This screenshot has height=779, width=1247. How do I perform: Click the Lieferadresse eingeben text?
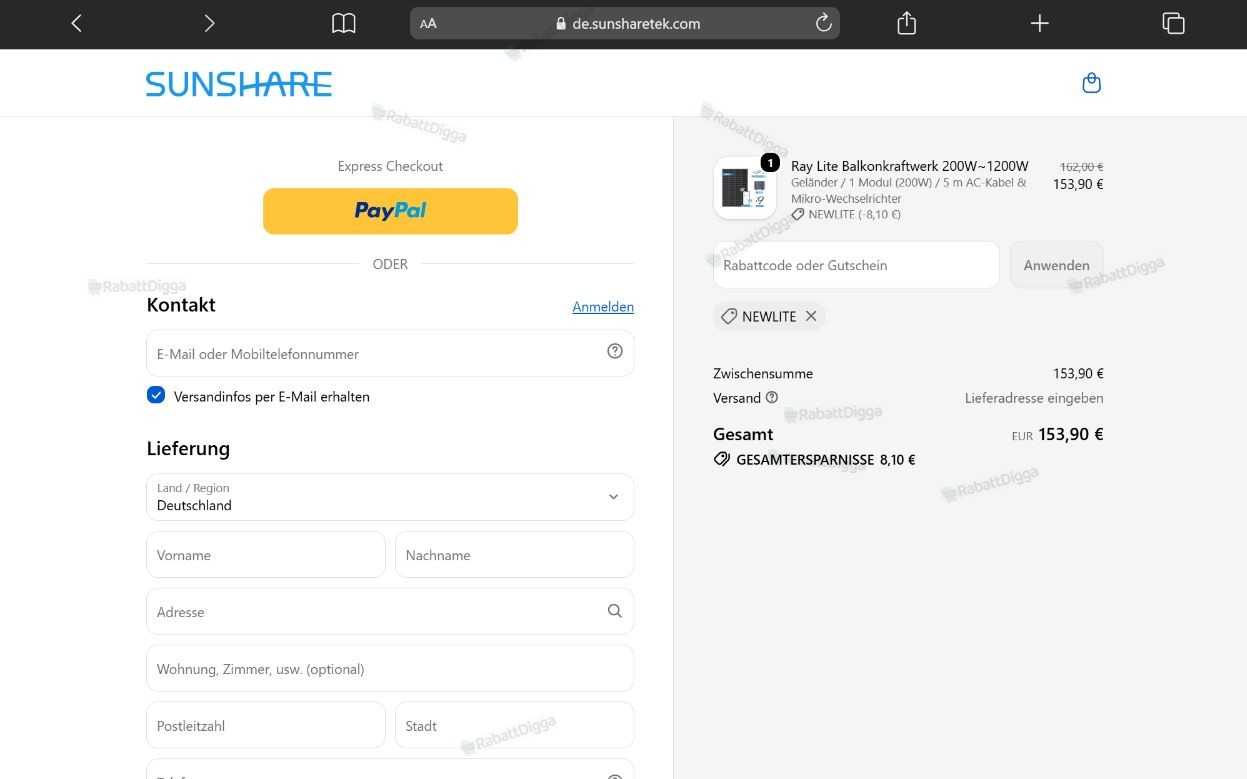click(1034, 398)
